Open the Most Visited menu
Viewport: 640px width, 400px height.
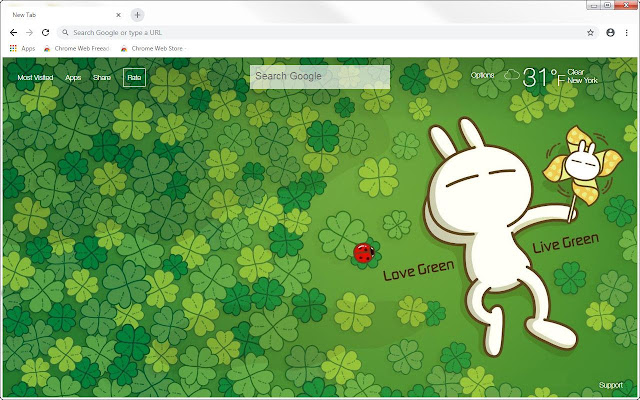pyautogui.click(x=35, y=78)
